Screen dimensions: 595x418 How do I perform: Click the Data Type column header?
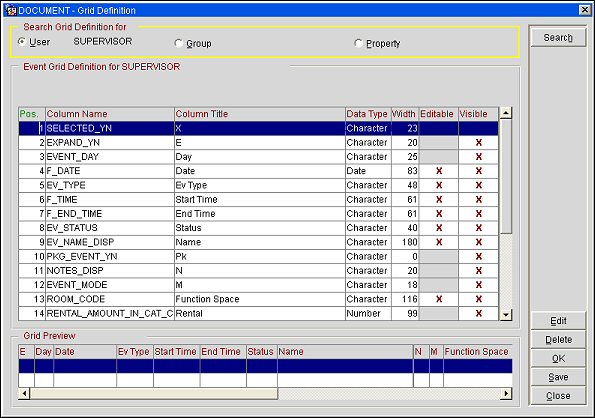[368, 114]
